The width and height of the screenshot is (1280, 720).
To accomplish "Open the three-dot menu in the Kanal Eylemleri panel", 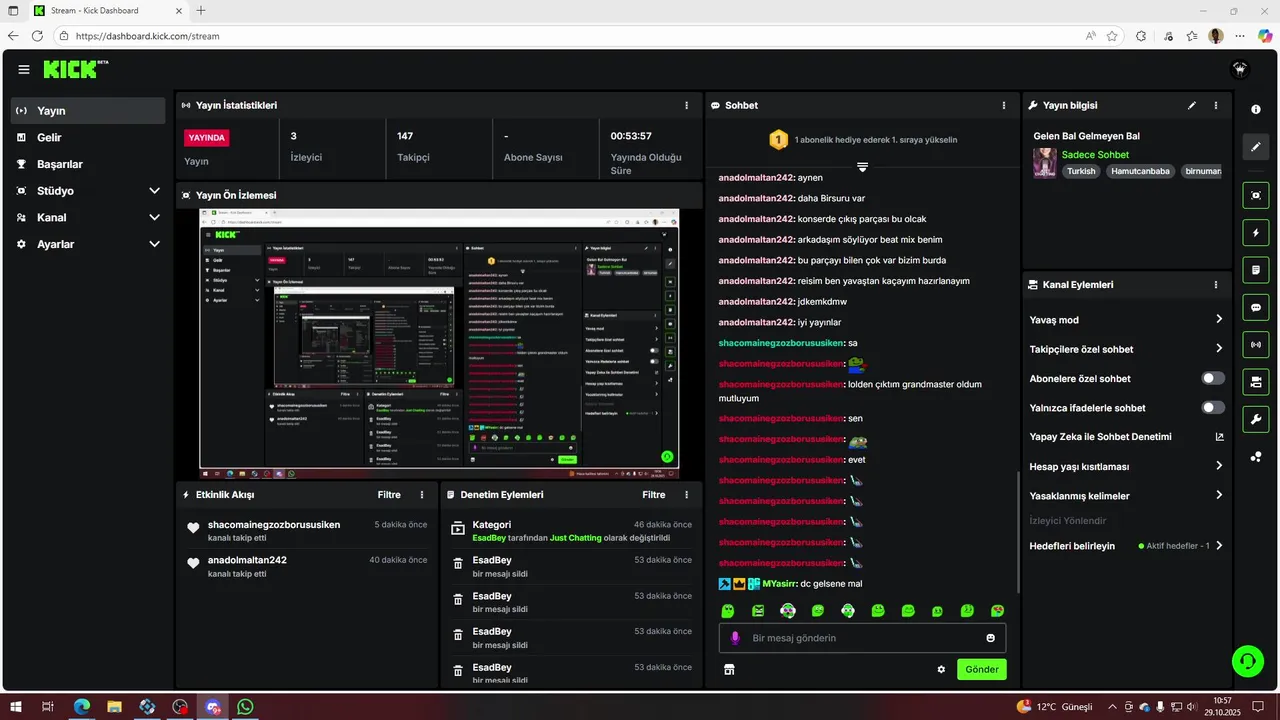I will point(1216,285).
